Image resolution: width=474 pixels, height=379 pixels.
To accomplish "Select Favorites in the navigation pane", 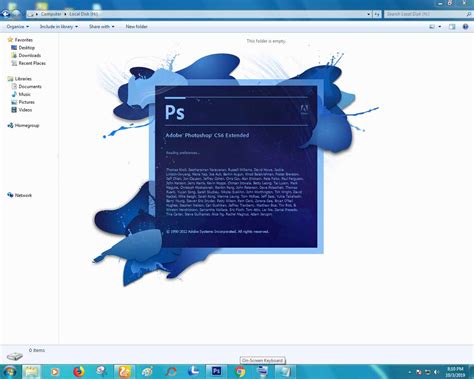I will (x=24, y=40).
